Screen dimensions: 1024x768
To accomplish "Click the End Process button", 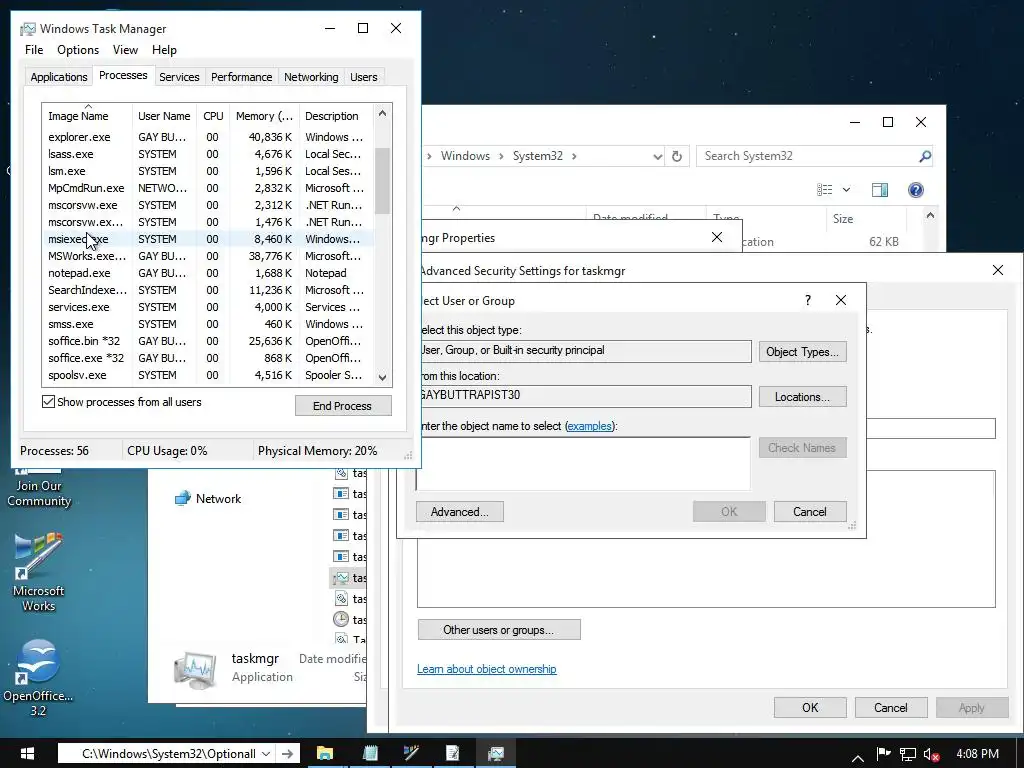I will point(343,406).
